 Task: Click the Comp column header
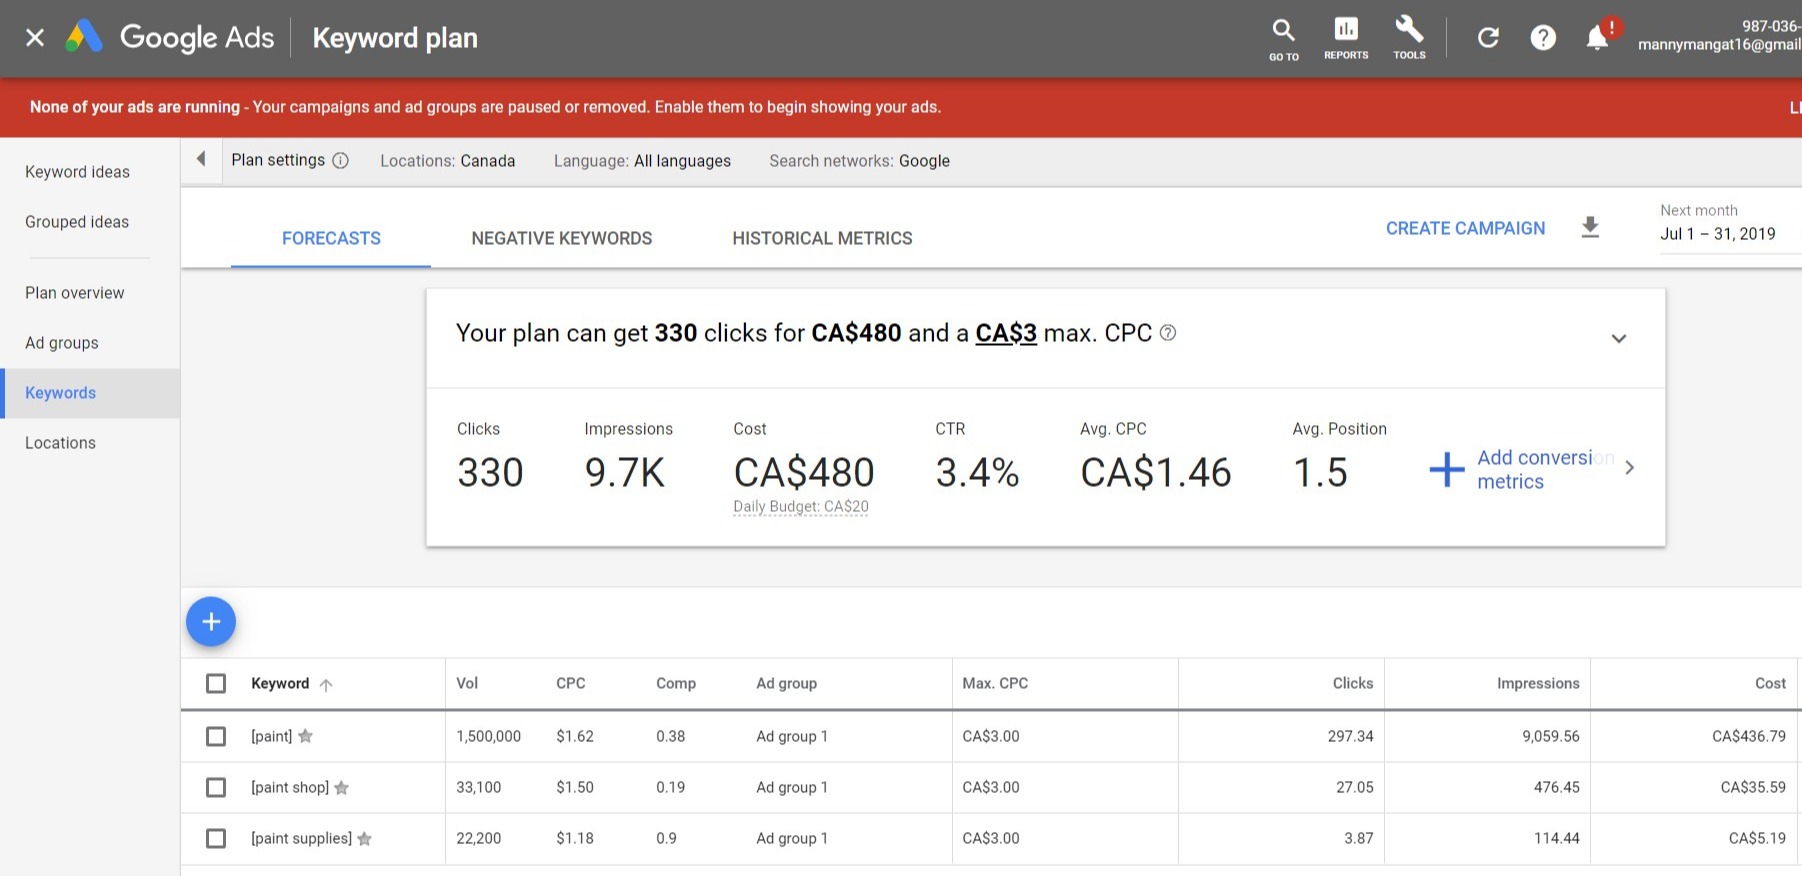tap(676, 683)
